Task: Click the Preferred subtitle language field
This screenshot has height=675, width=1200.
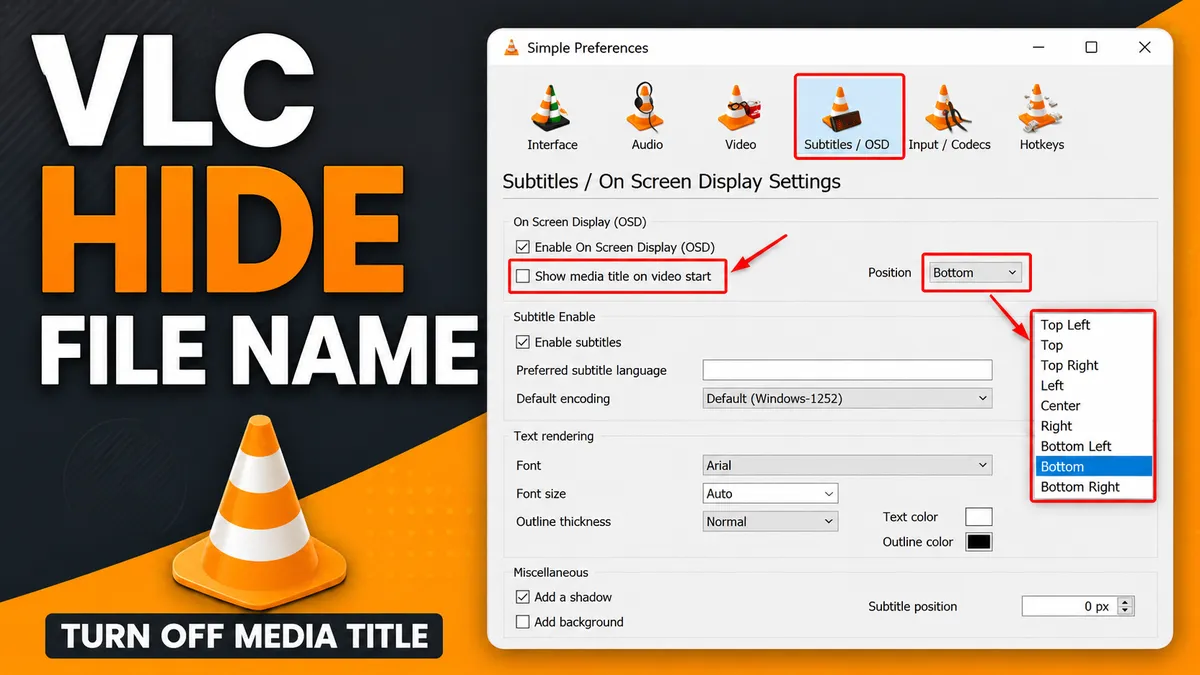Action: coord(848,370)
